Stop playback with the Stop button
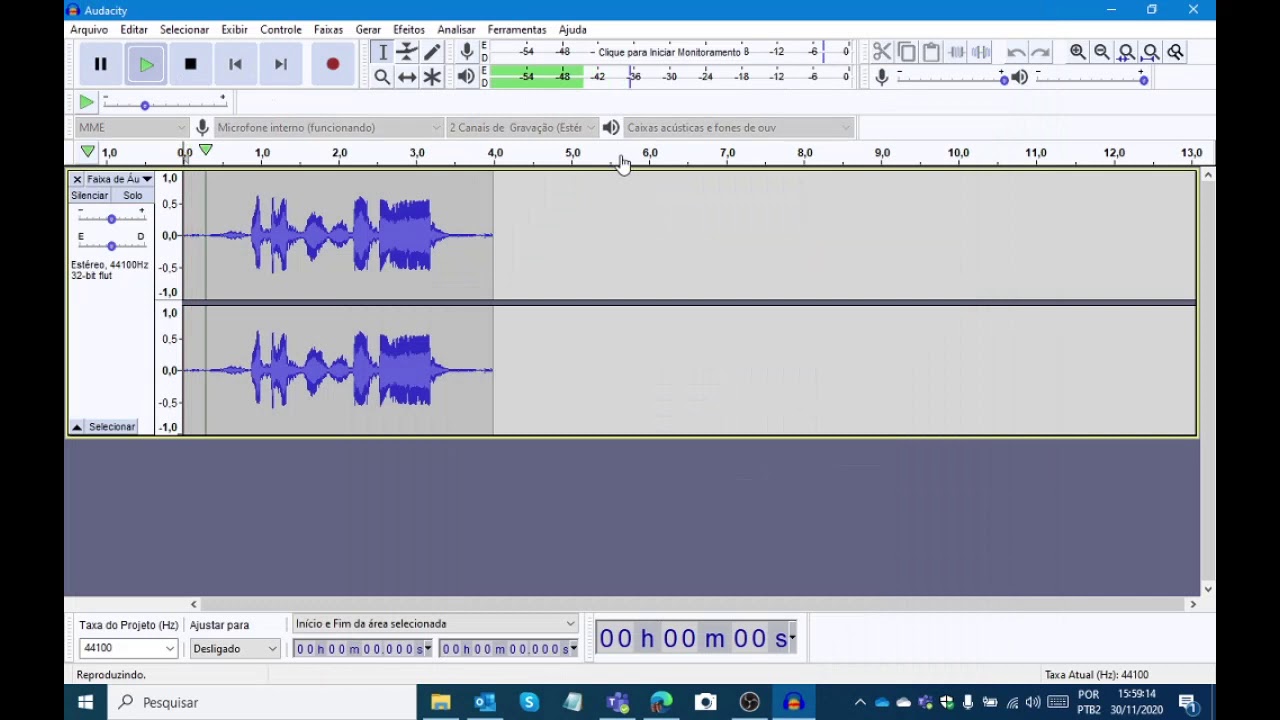This screenshot has width=1280, height=720. [x=191, y=64]
